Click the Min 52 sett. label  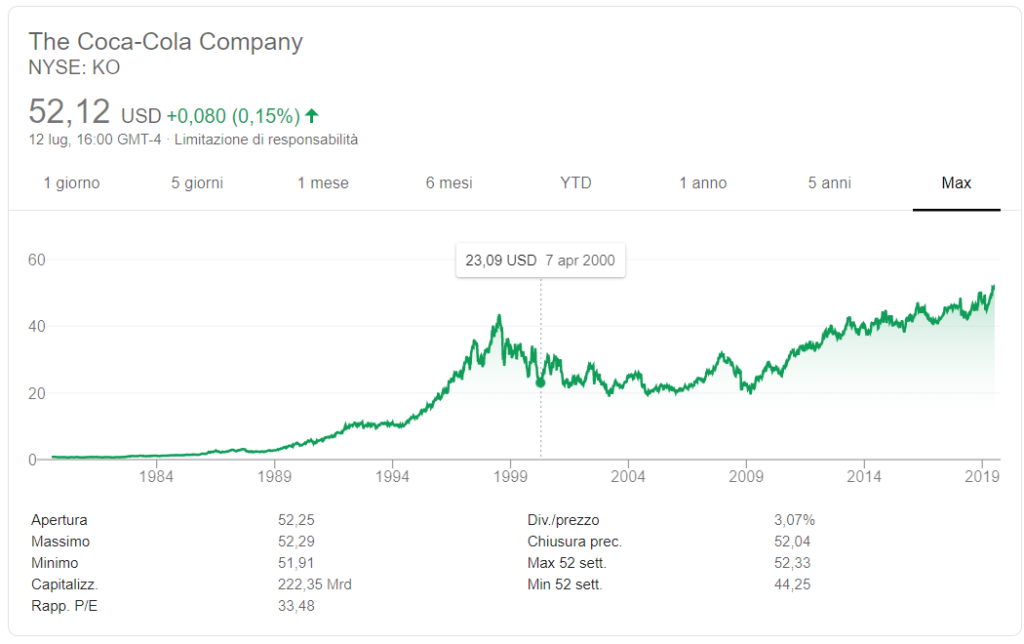click(565, 585)
